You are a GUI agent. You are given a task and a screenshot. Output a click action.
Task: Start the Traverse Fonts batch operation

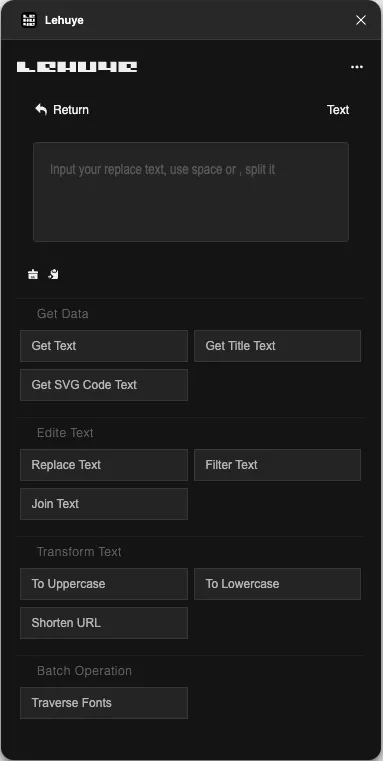tap(104, 703)
